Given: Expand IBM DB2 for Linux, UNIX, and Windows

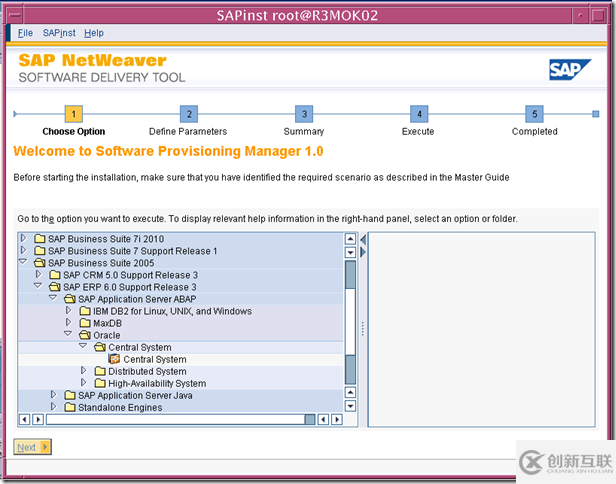Looking at the screenshot, I should [x=69, y=310].
